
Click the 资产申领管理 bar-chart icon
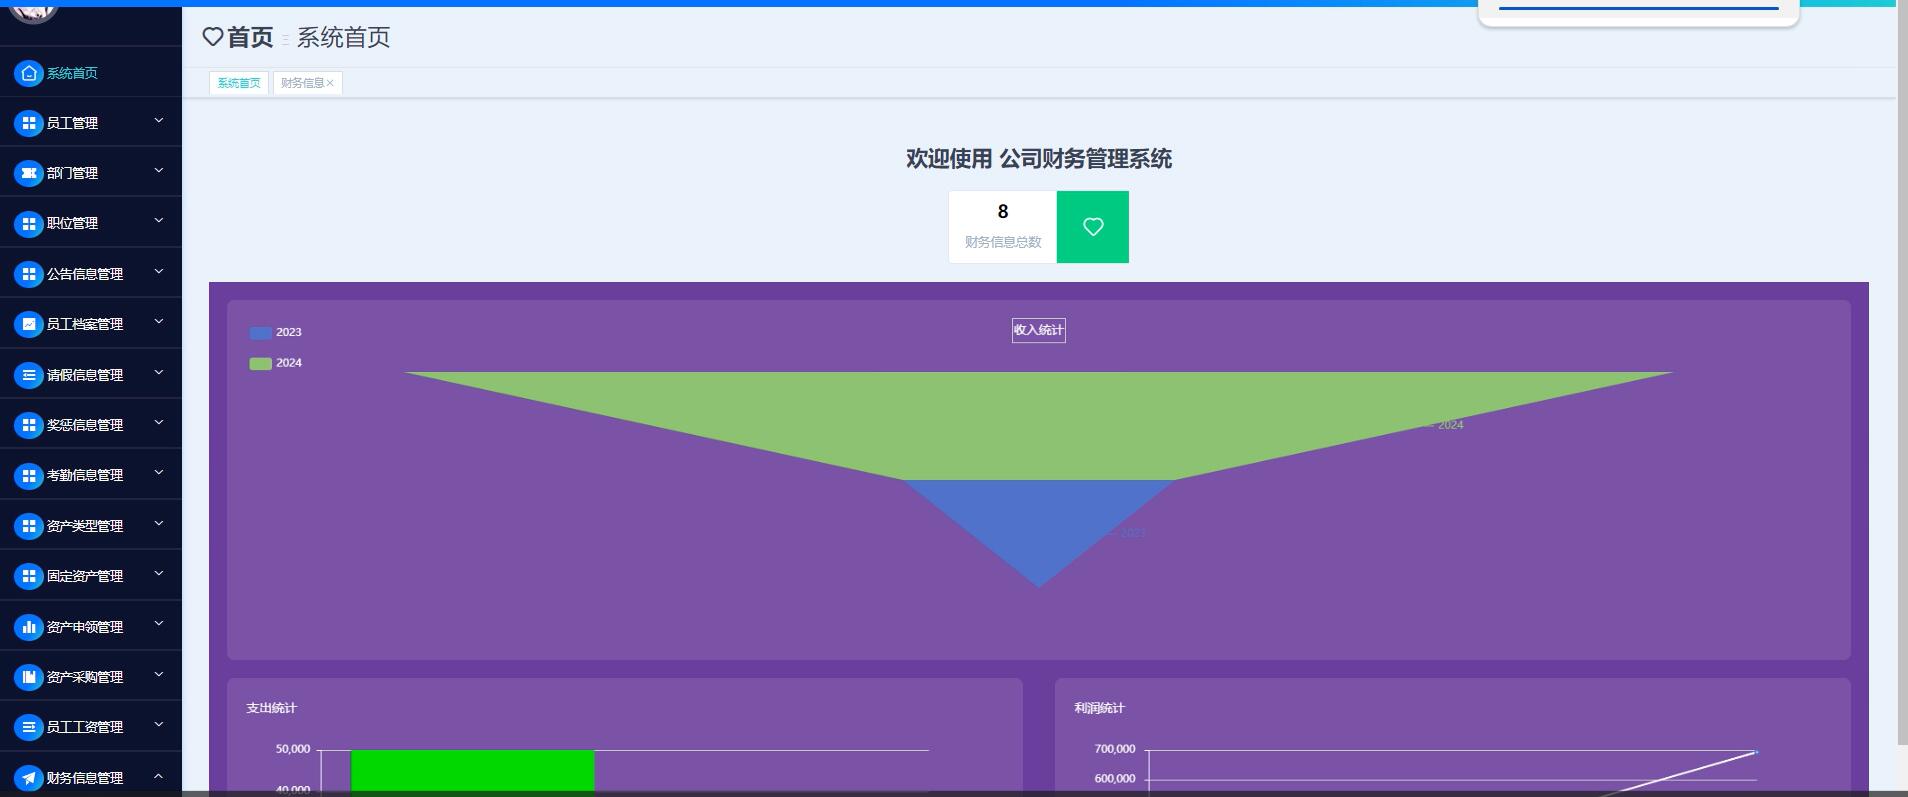click(29, 627)
